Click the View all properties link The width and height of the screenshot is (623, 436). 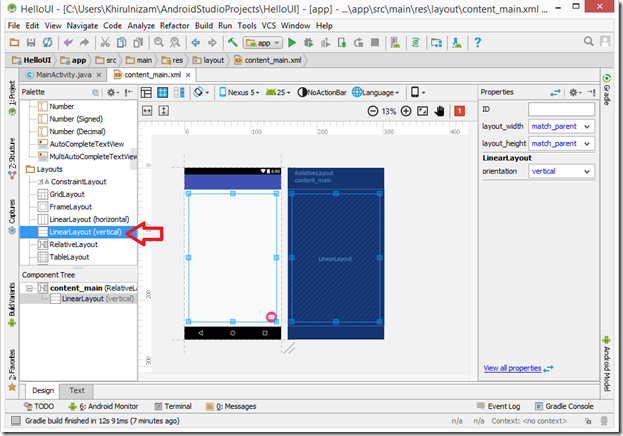tap(513, 368)
